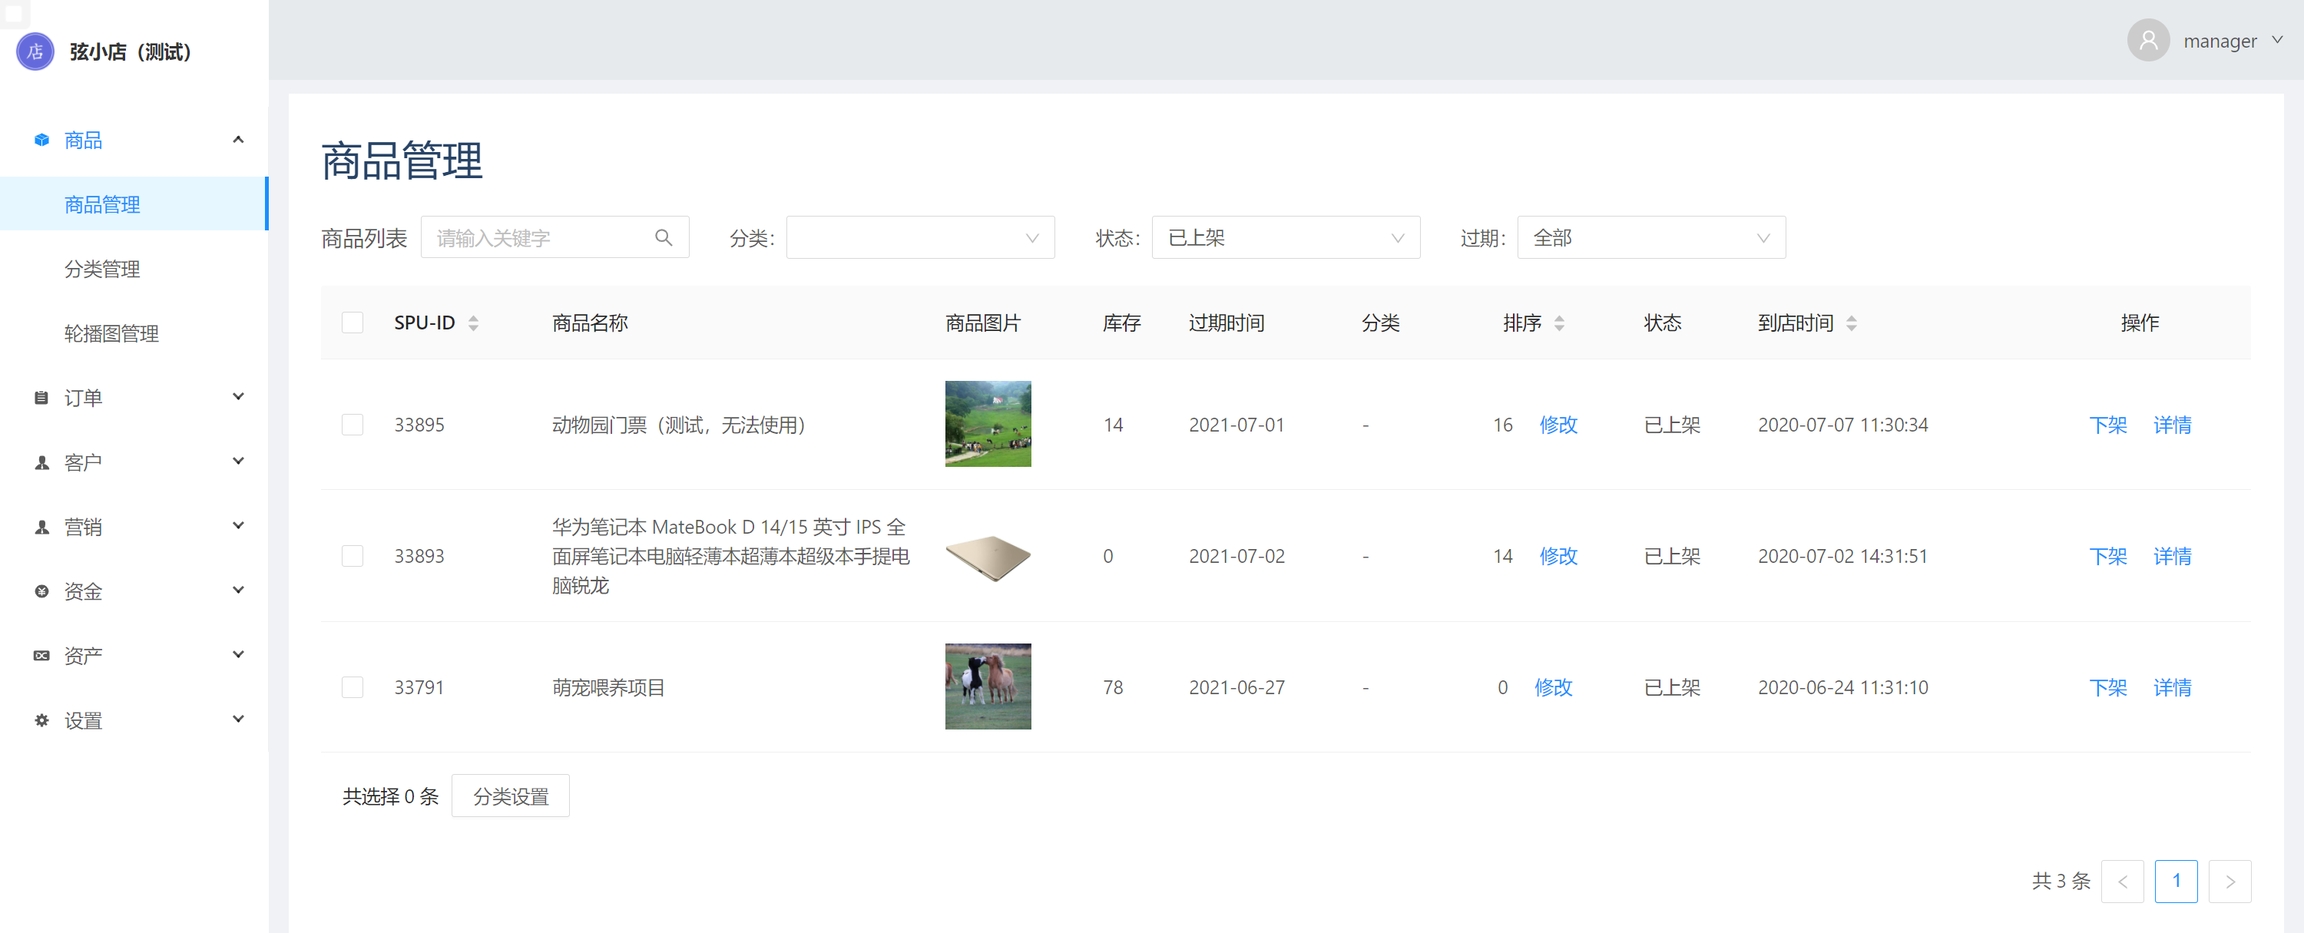The width and height of the screenshot is (2304, 933).
Task: Open the 状态 dropdown showing 已上架
Action: [x=1285, y=238]
